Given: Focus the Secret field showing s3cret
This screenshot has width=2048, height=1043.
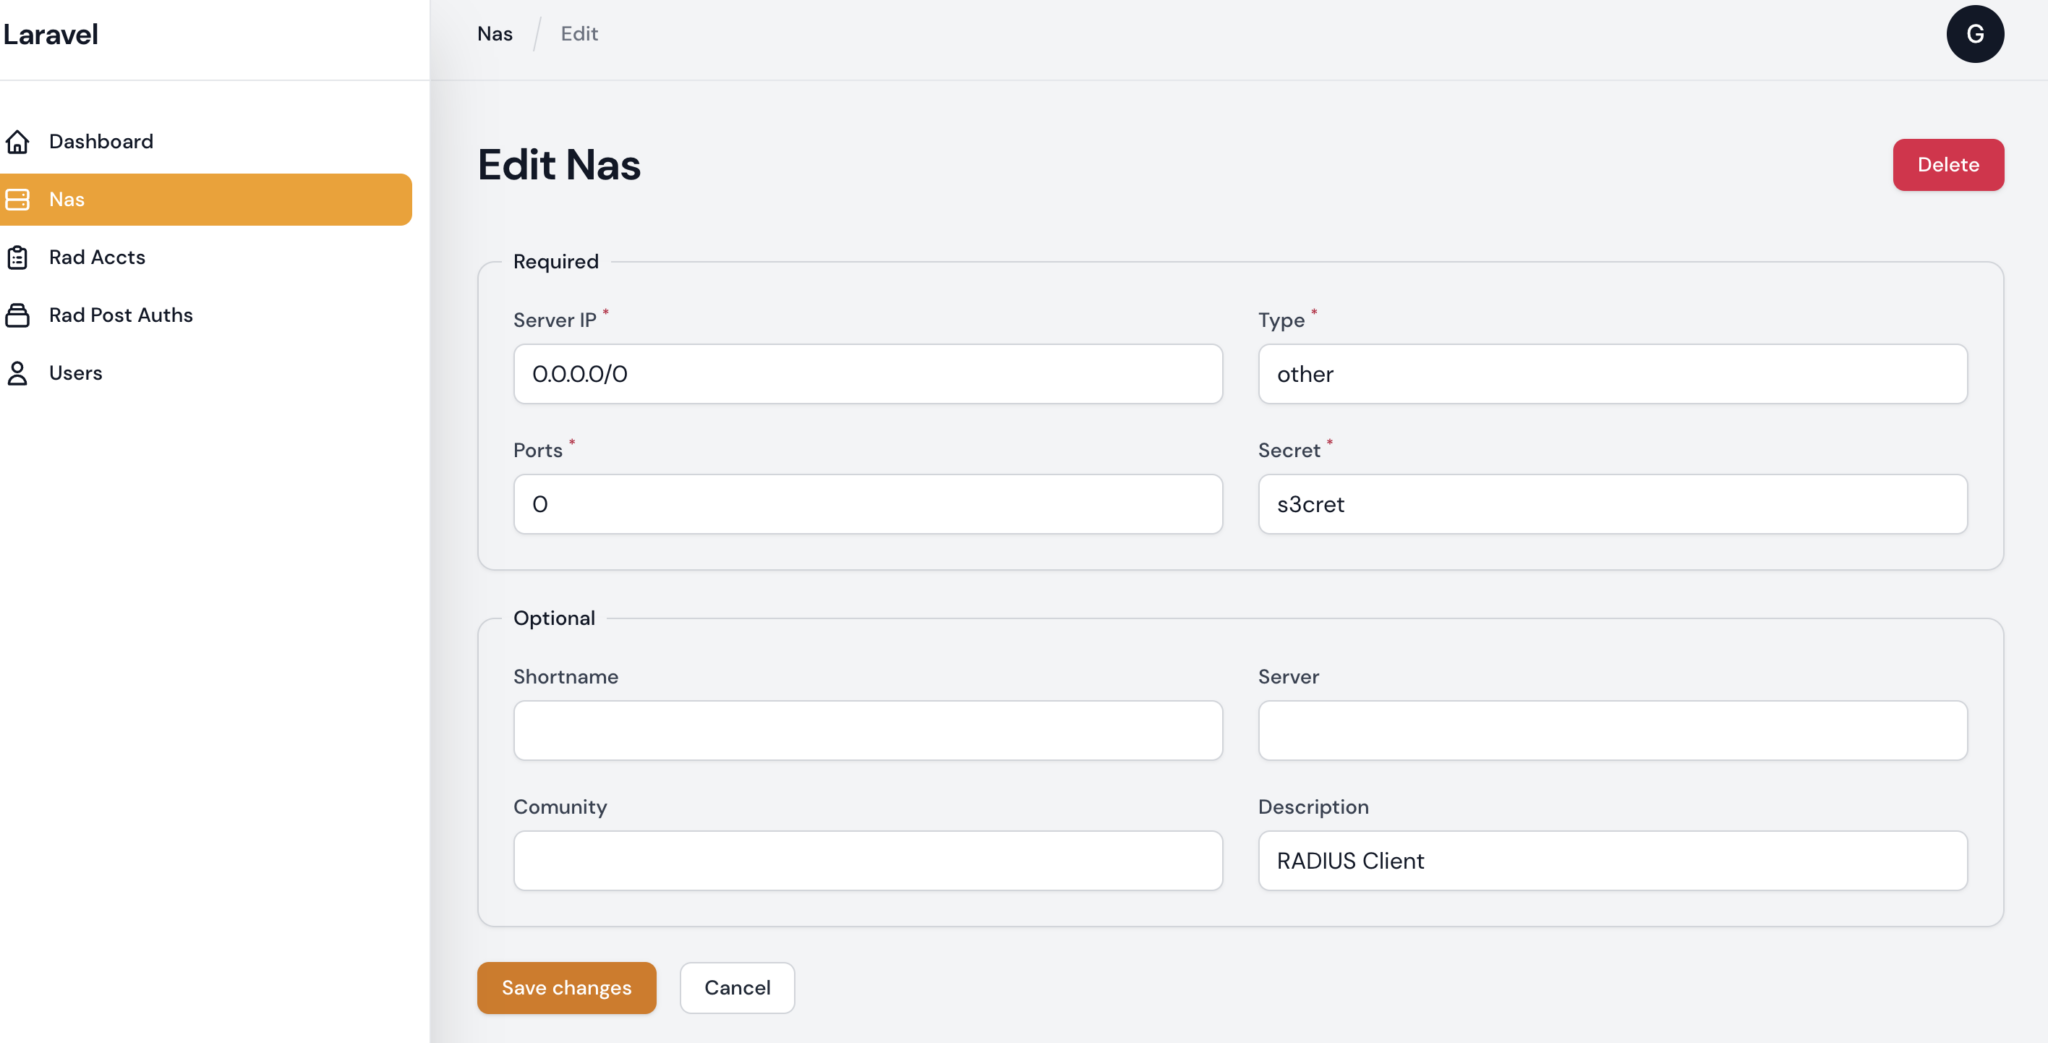Looking at the screenshot, I should (x=1611, y=504).
